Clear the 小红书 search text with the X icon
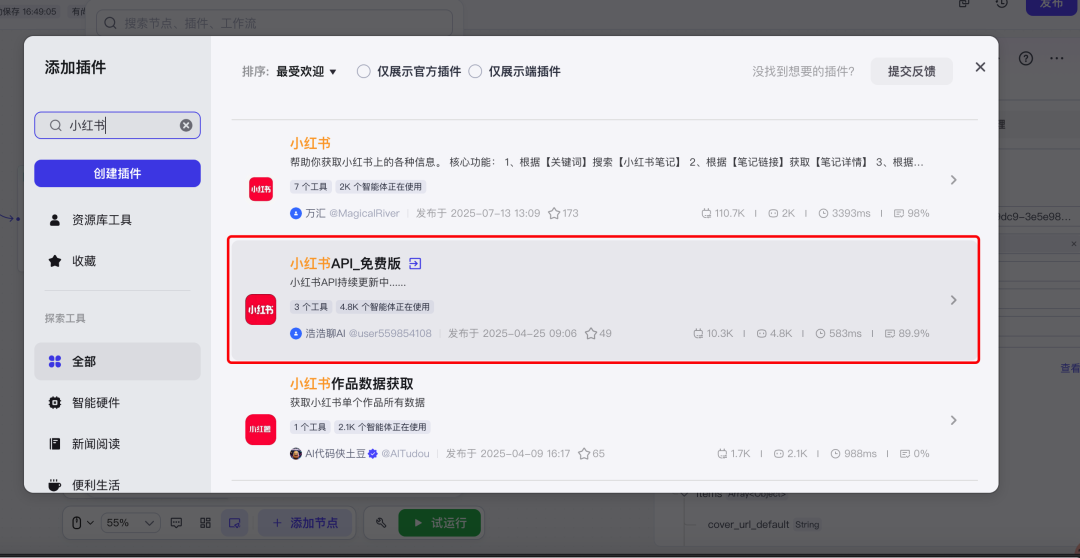This screenshot has height=558, width=1080. click(186, 125)
